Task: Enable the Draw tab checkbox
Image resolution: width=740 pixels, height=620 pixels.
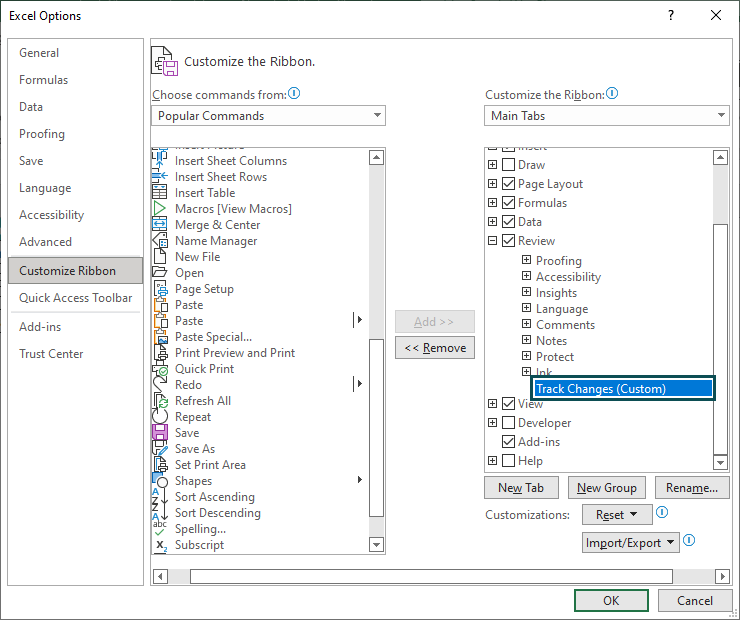Action: coord(508,165)
